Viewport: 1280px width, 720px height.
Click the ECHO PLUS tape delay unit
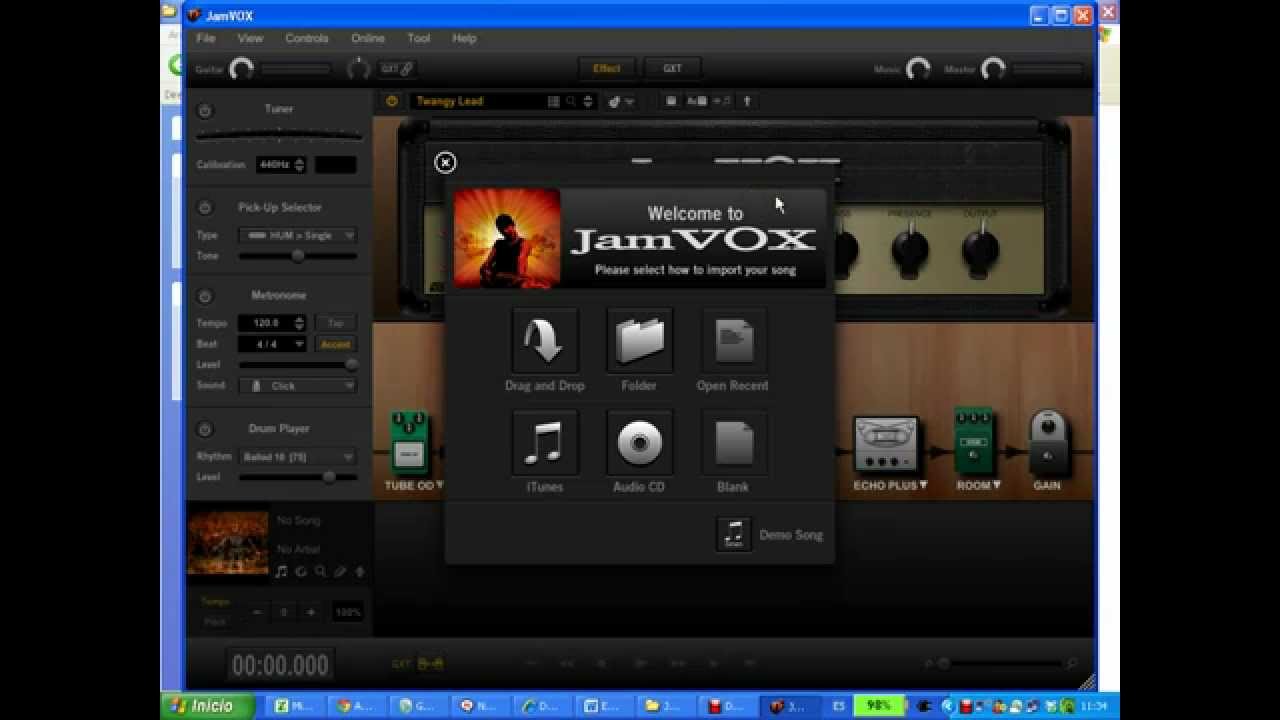(886, 446)
